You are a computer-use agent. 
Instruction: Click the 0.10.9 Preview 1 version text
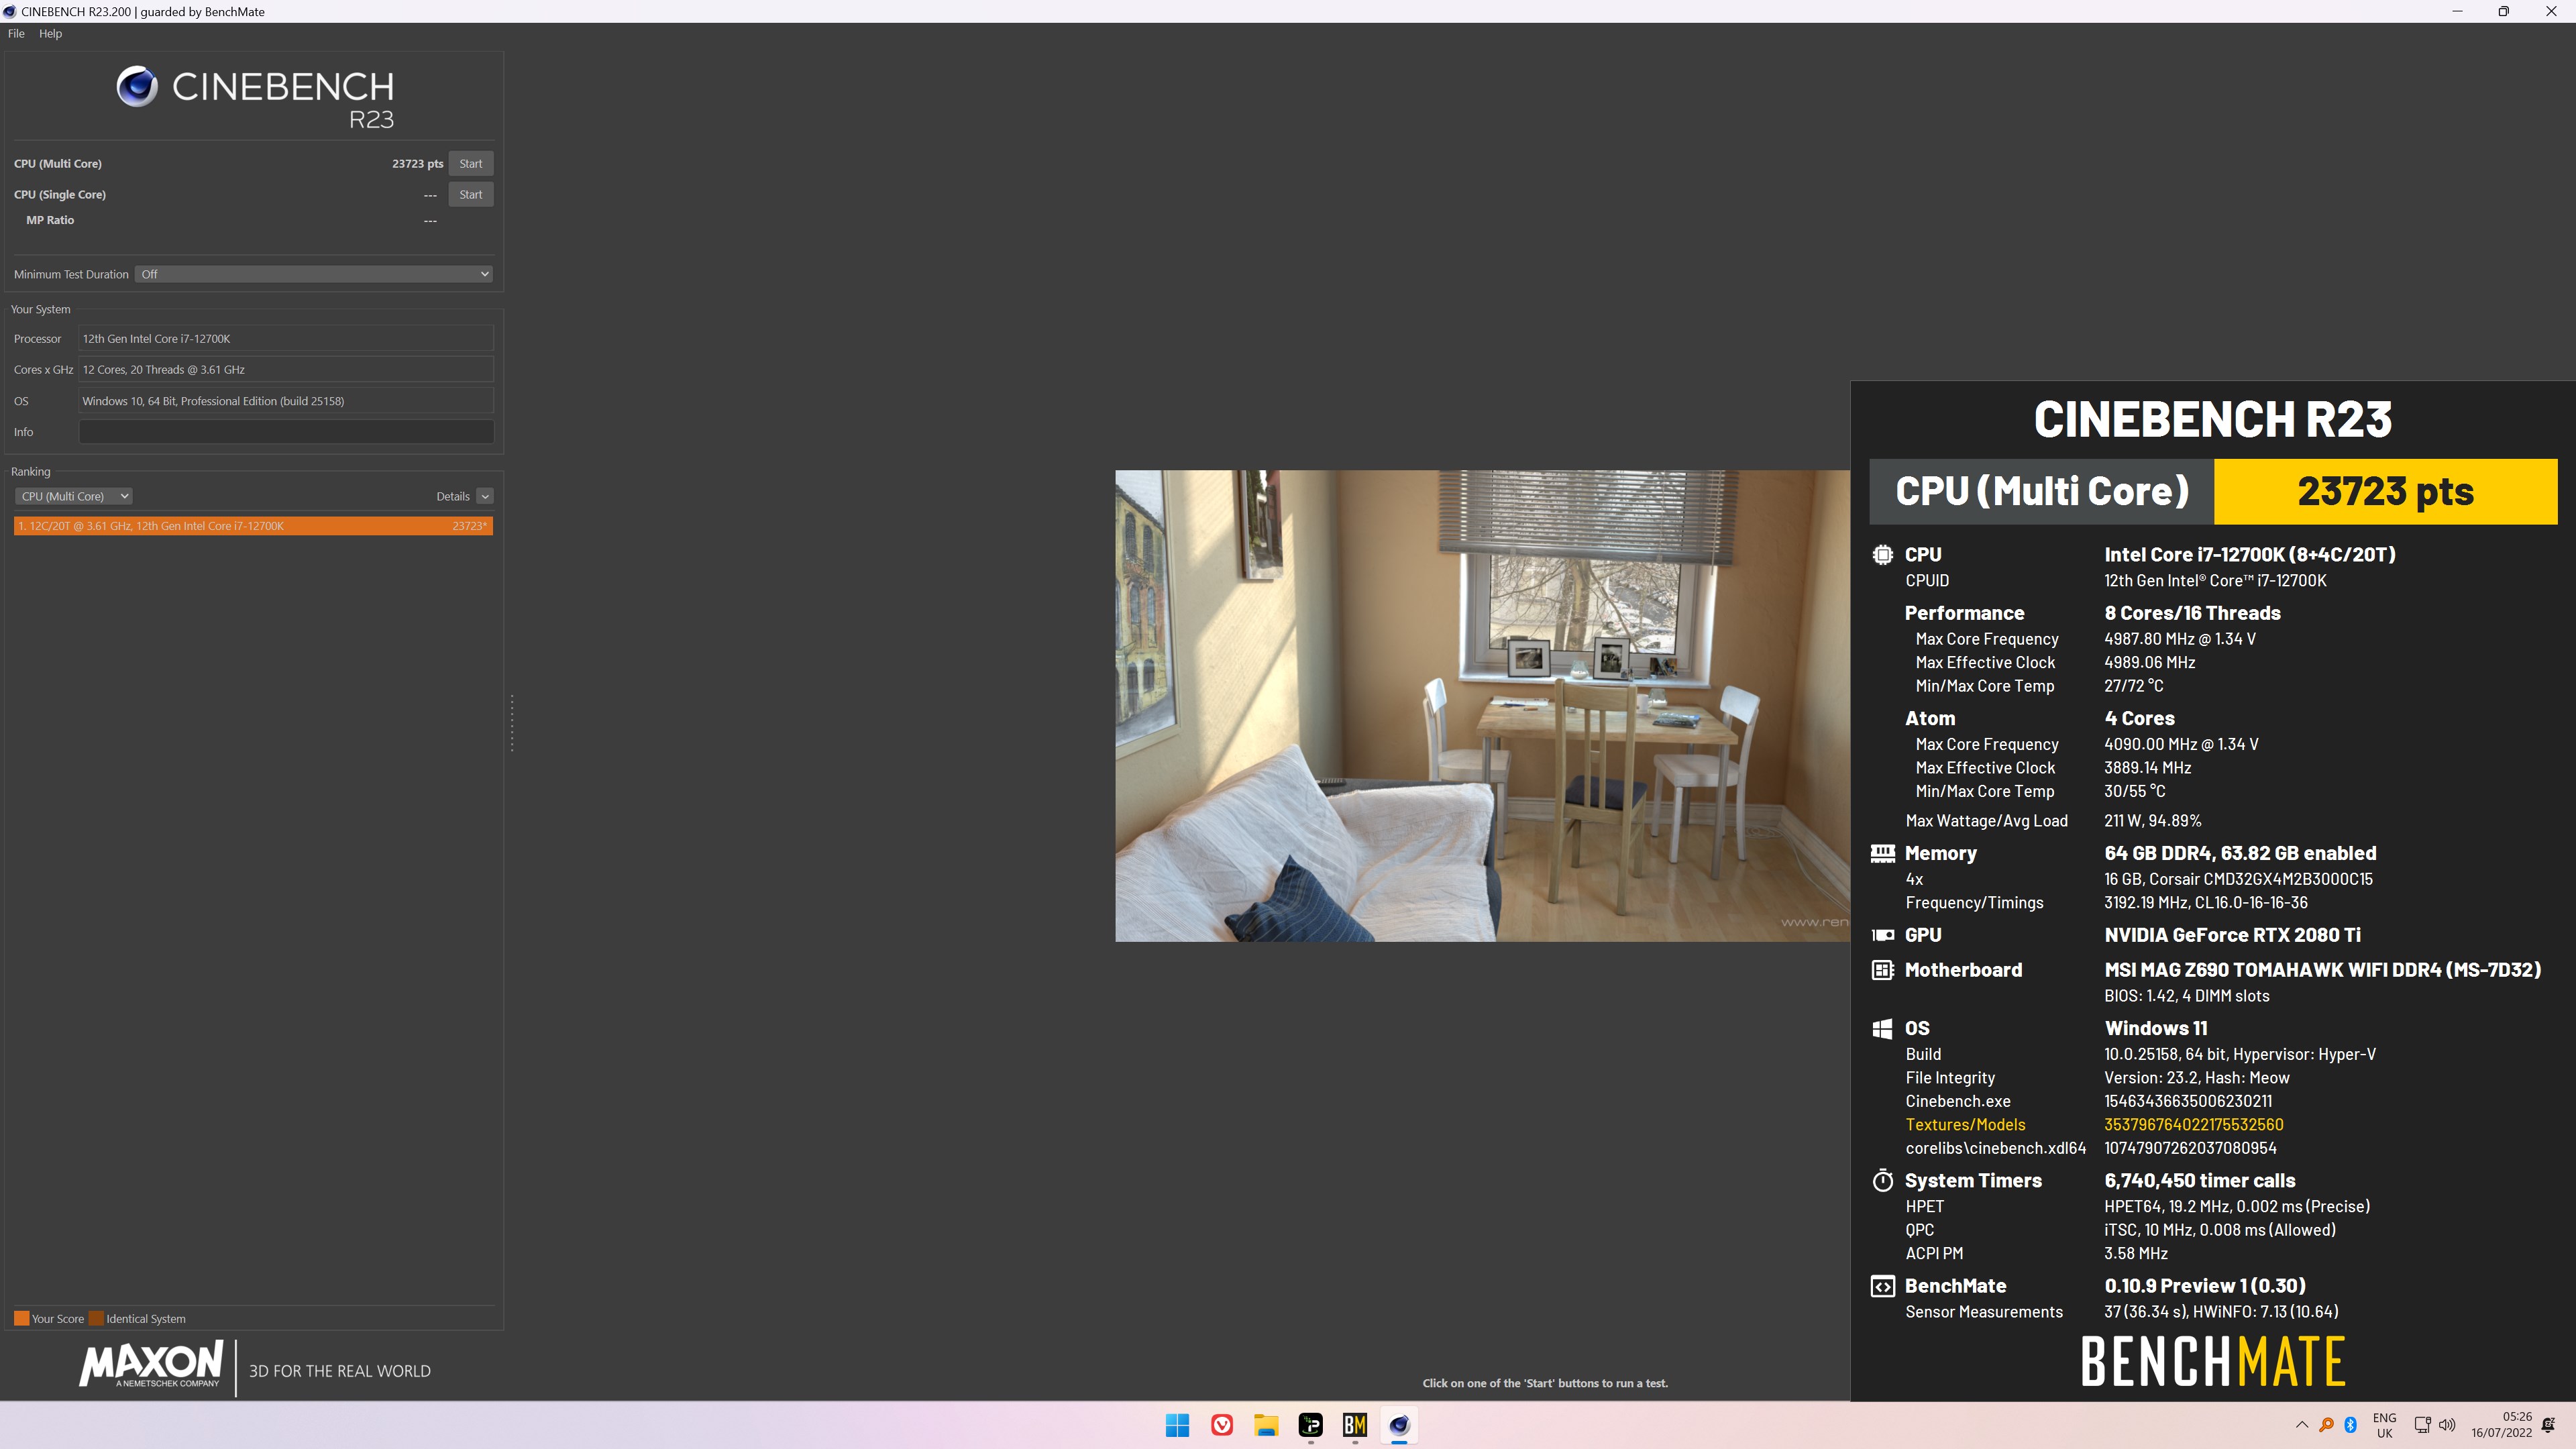[x=2204, y=1286]
